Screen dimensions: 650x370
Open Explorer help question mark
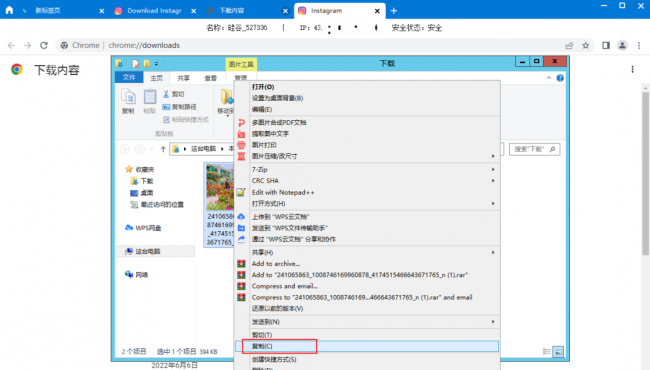tap(560, 78)
